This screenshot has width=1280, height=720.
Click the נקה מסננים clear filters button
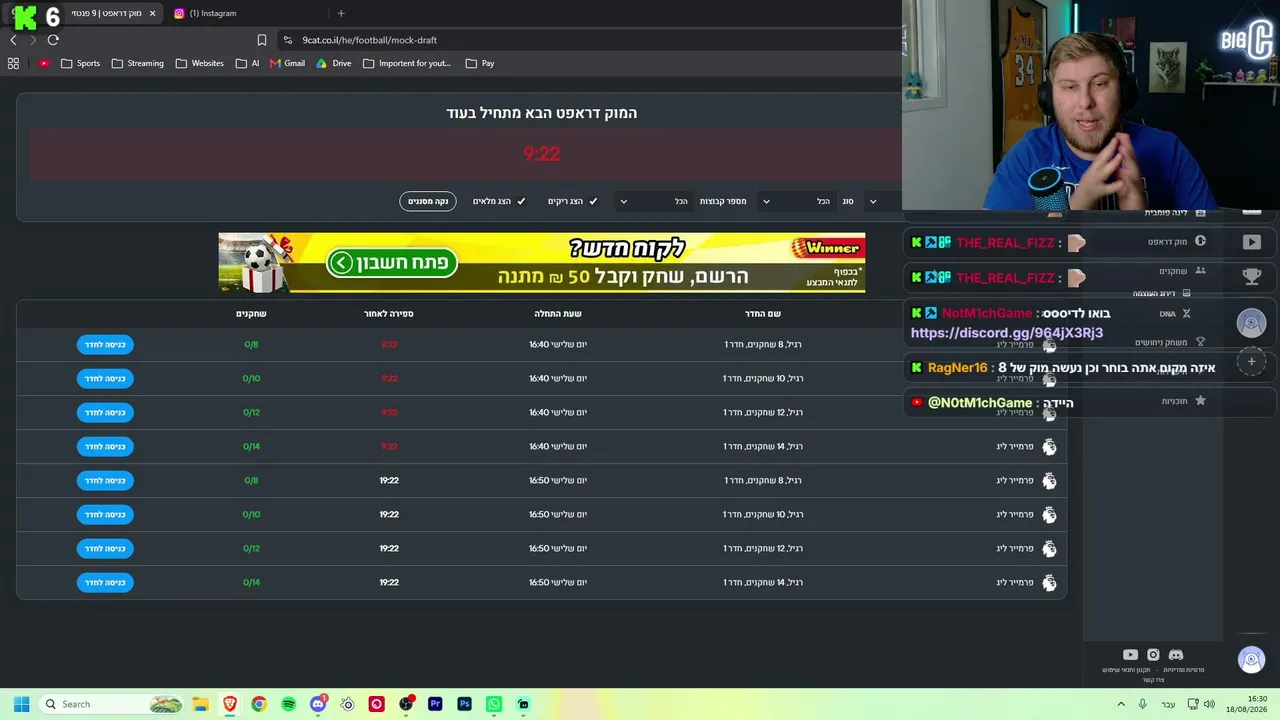[x=428, y=201]
